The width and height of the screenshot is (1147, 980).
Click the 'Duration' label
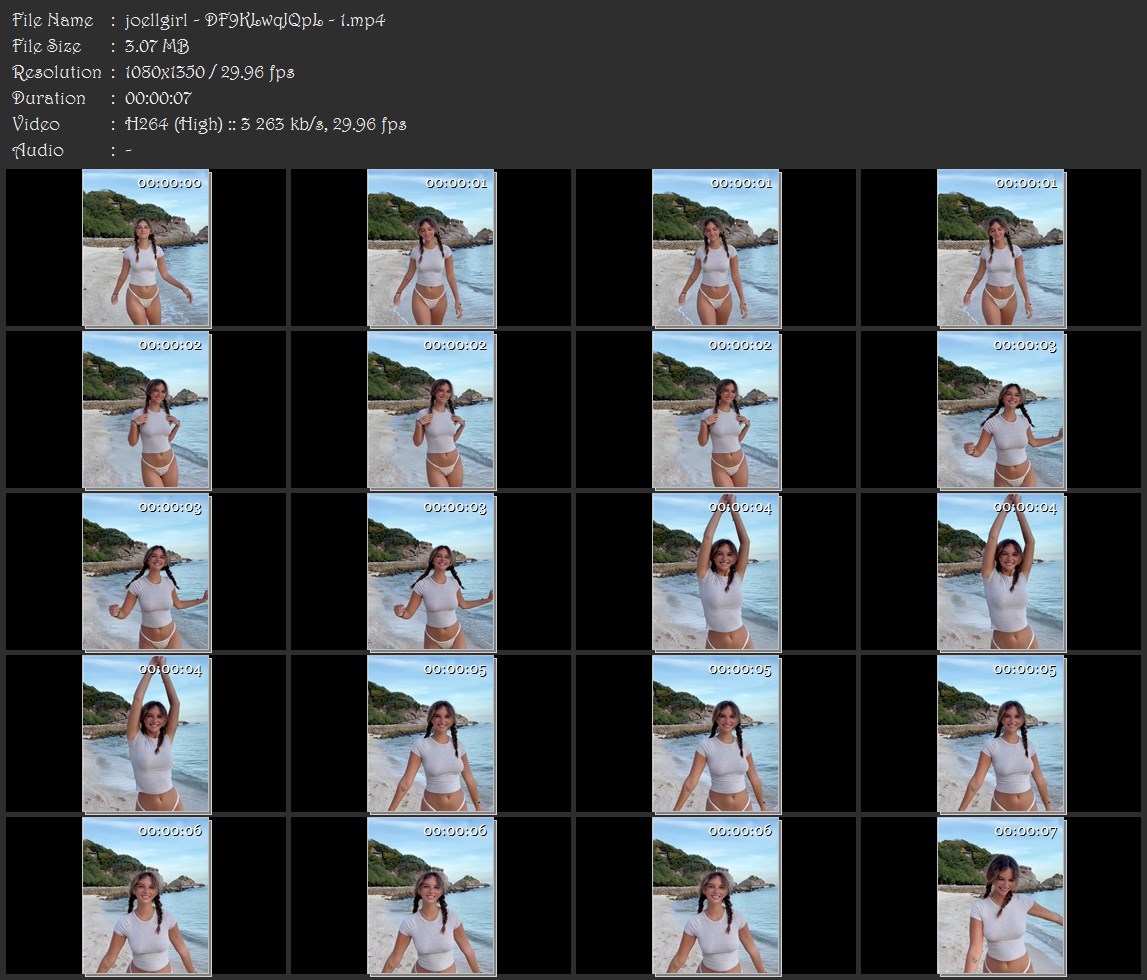pyautogui.click(x=49, y=98)
